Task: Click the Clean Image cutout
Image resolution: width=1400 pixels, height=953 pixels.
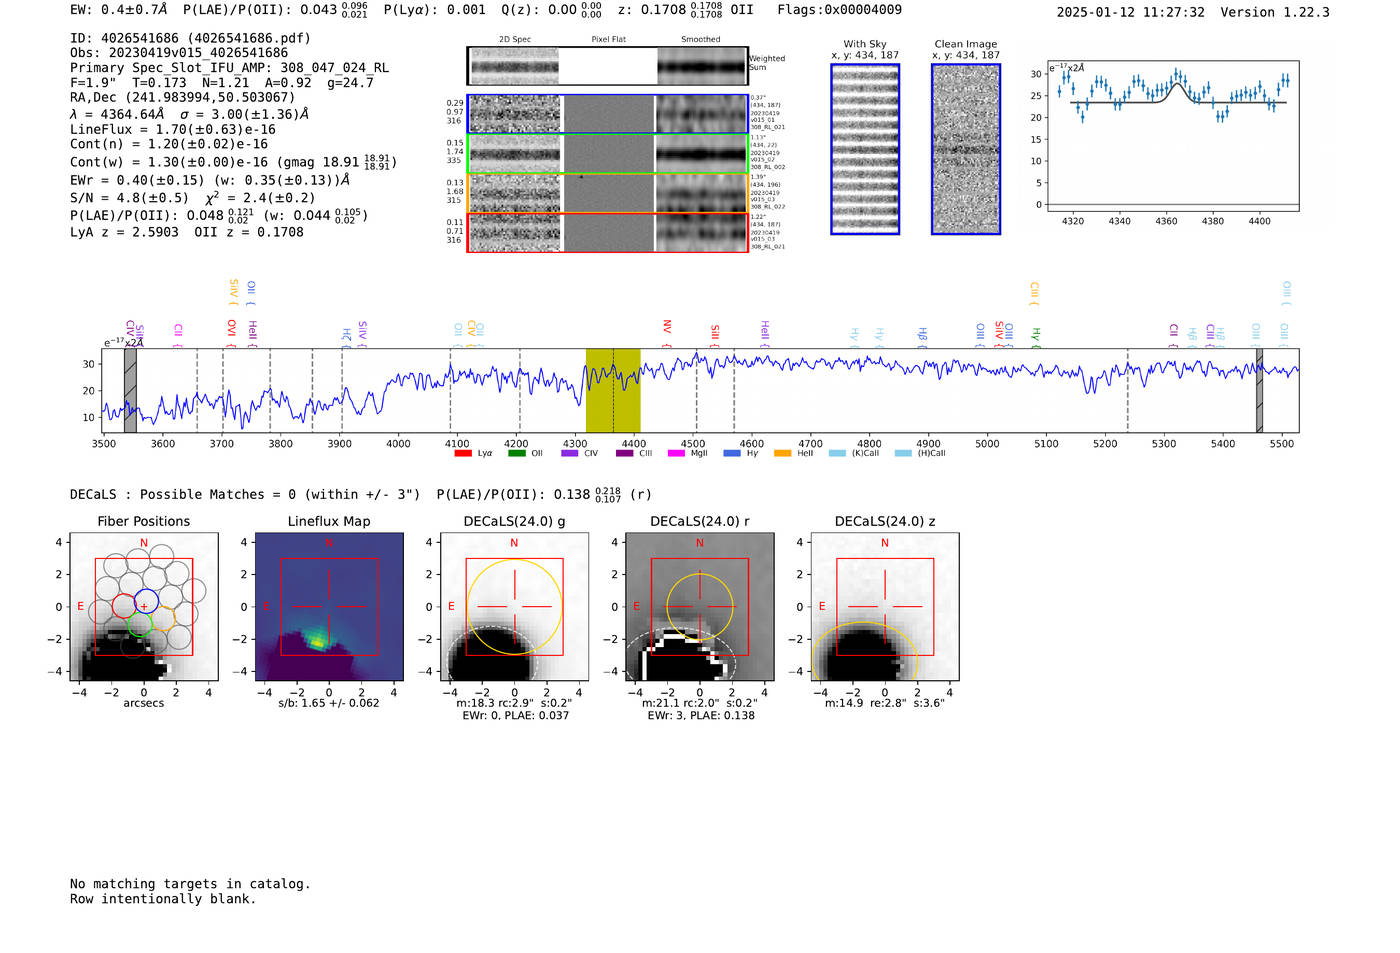Action: click(966, 149)
